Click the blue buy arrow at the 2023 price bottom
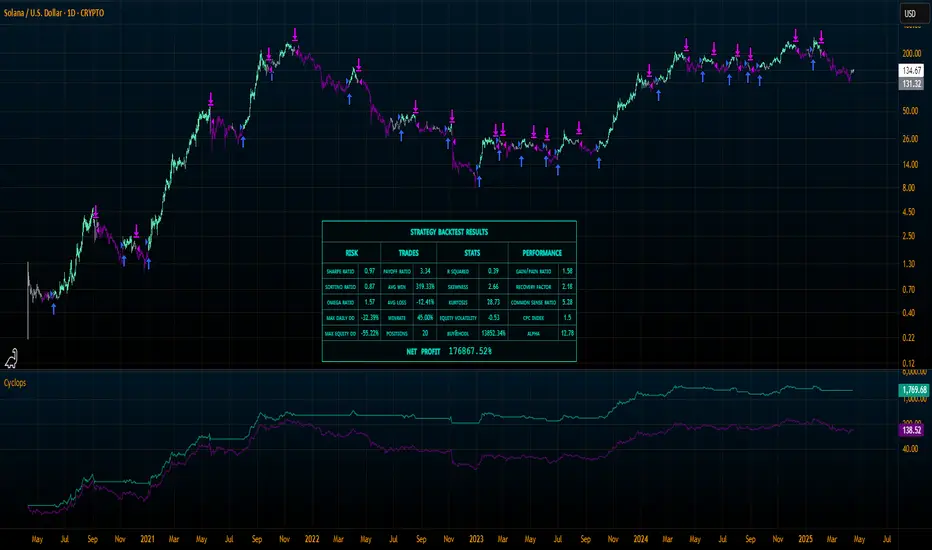 (478, 182)
